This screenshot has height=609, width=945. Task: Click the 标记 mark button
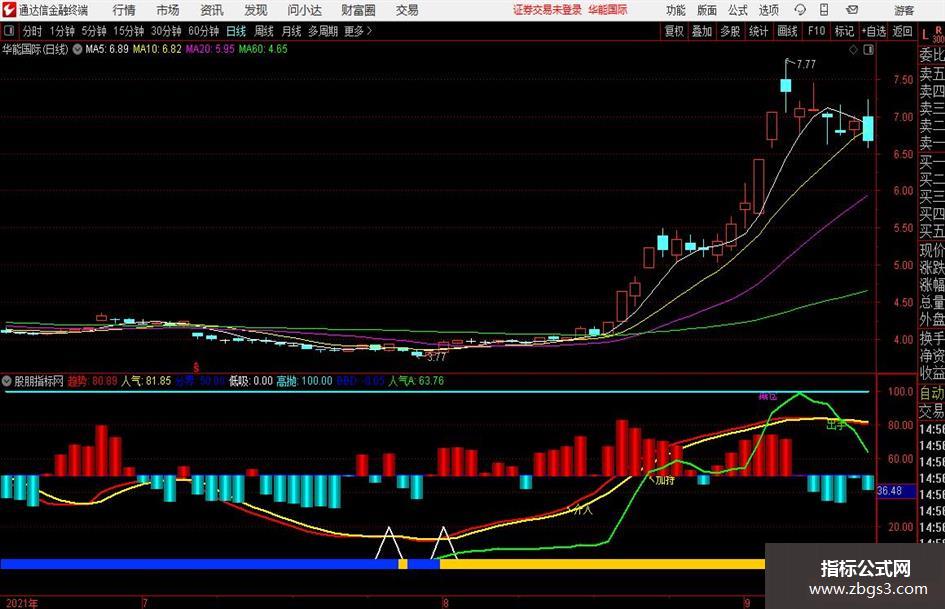point(844,31)
